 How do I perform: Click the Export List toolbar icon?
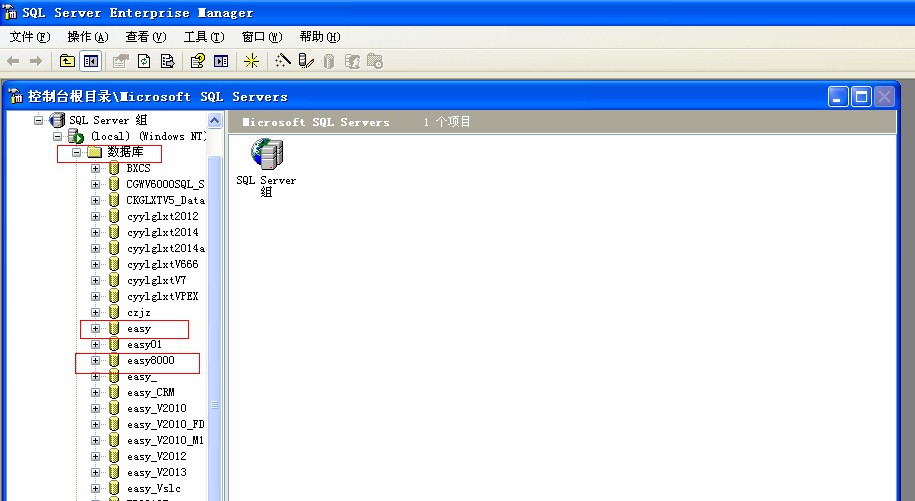point(167,61)
